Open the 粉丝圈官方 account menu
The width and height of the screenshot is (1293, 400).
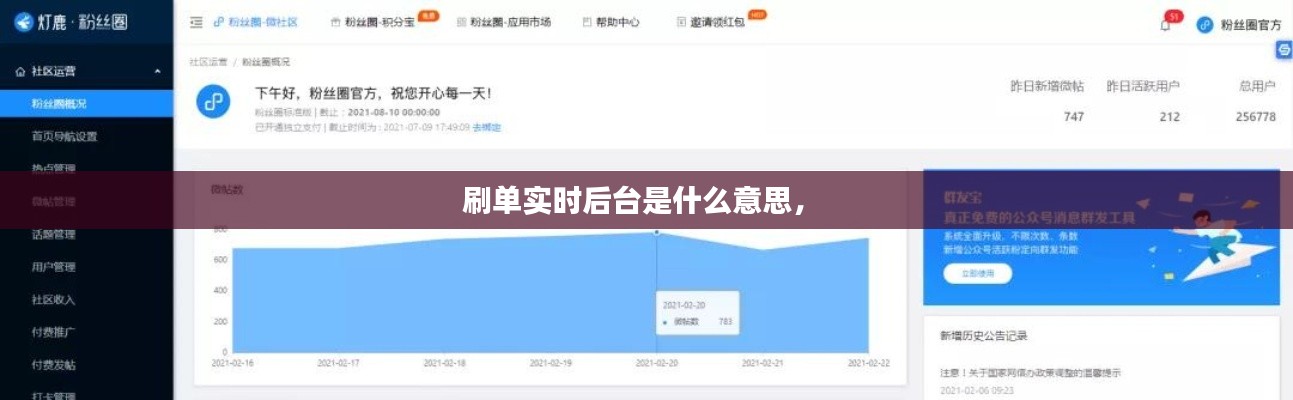[x=1250, y=25]
